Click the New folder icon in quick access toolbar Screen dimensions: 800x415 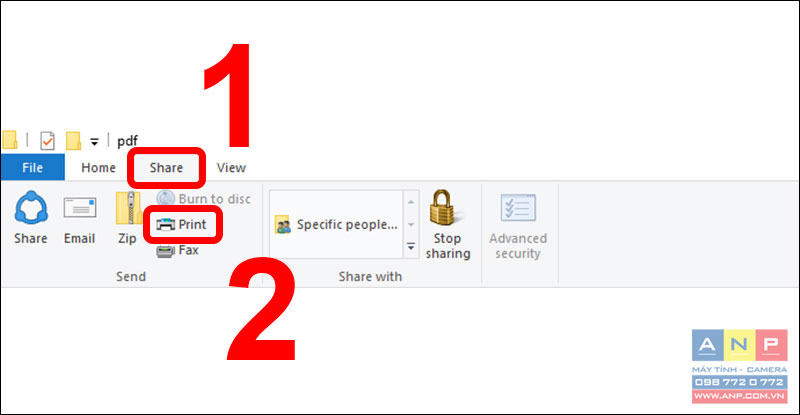73,140
